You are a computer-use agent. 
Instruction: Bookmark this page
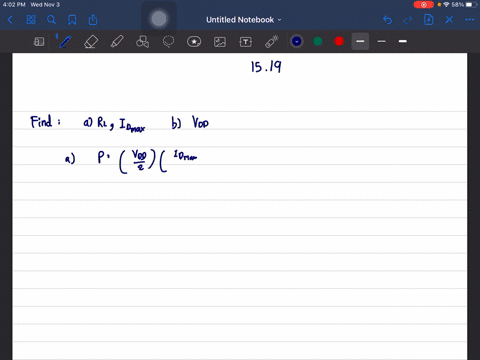tap(72, 20)
